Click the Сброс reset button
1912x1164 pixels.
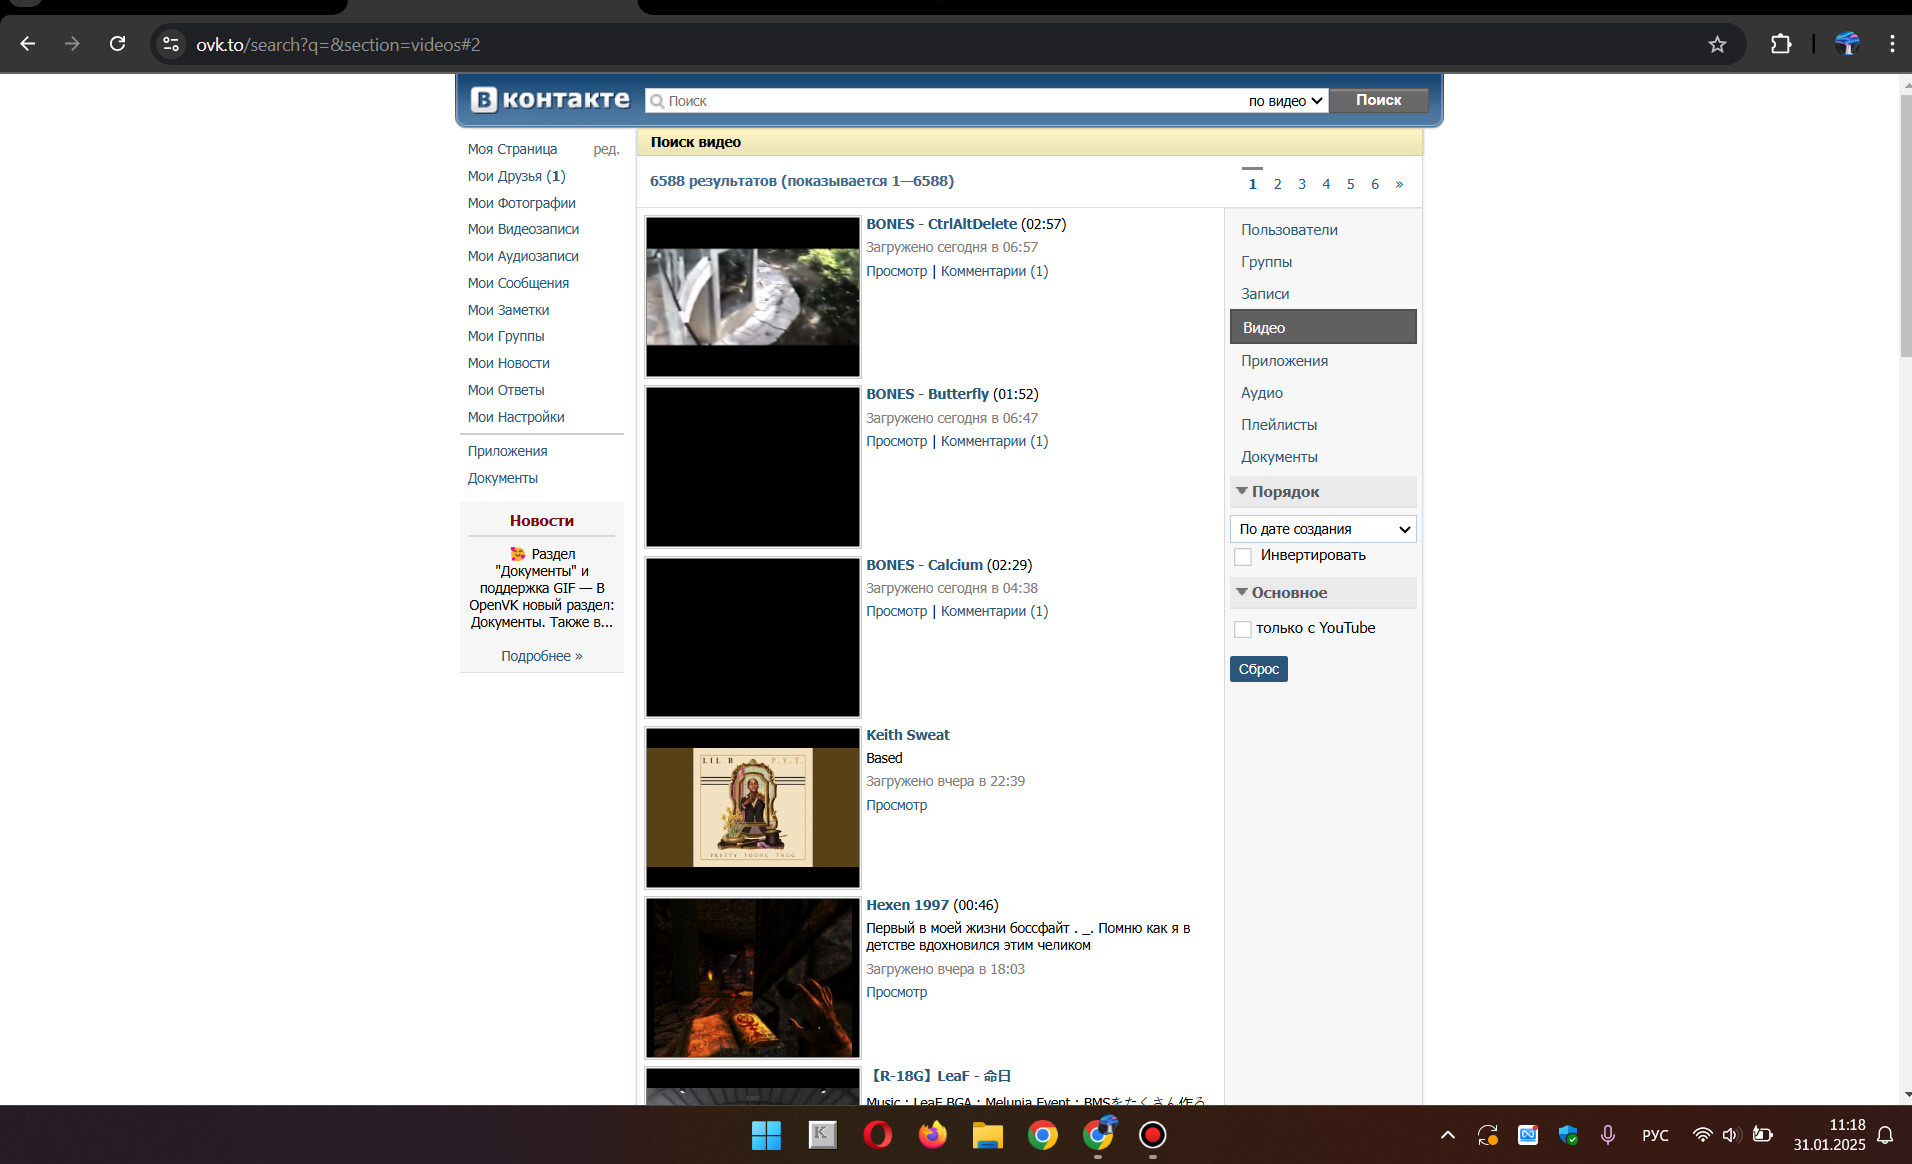tap(1258, 669)
